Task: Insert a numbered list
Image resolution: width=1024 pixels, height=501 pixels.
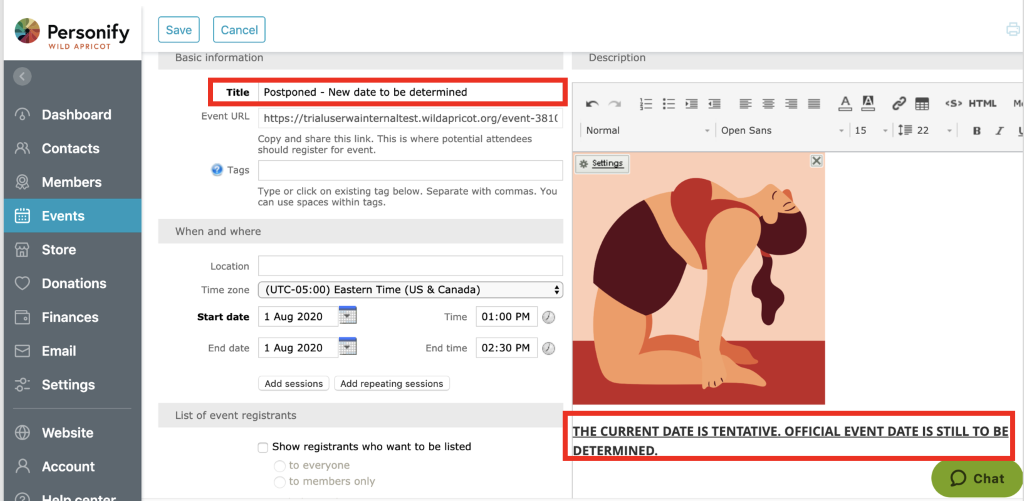Action: click(x=646, y=103)
